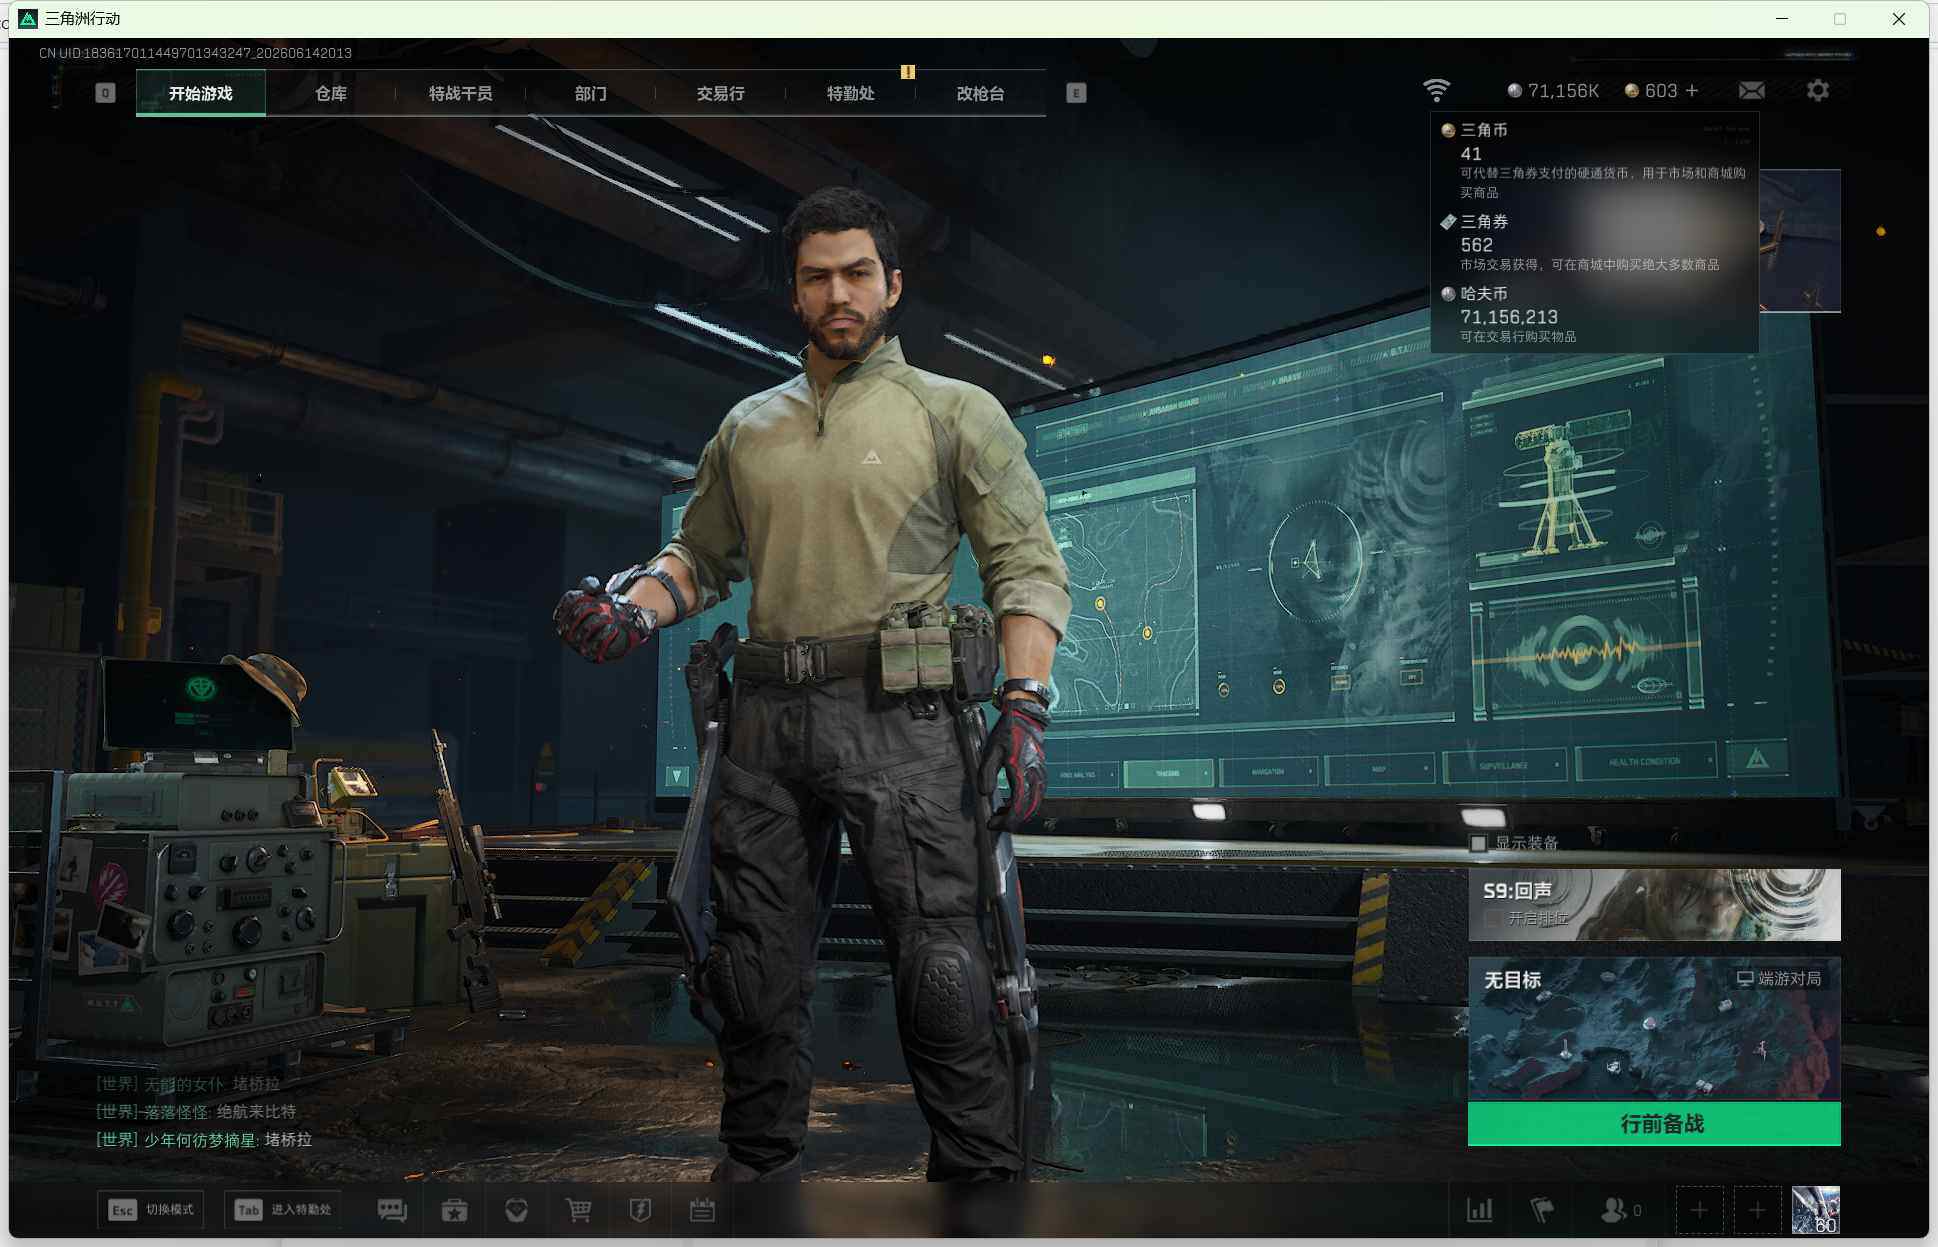The image size is (1938, 1247).
Task: Click the 71,156K 哈夫币 balance
Action: point(1553,91)
